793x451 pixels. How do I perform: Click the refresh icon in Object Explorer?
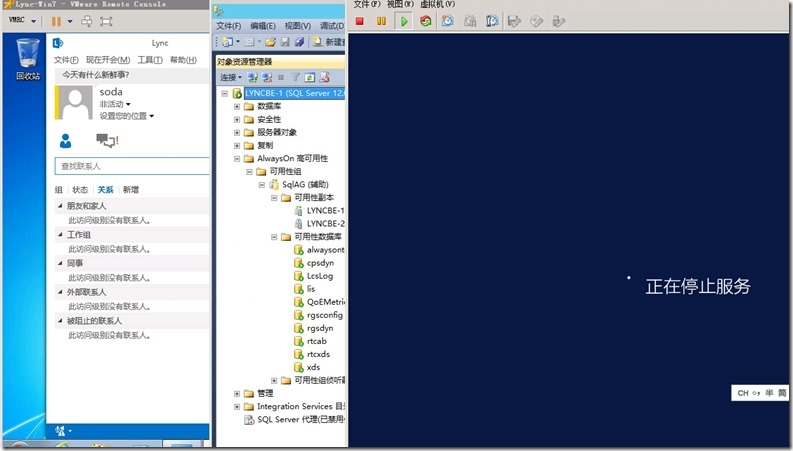coord(310,77)
